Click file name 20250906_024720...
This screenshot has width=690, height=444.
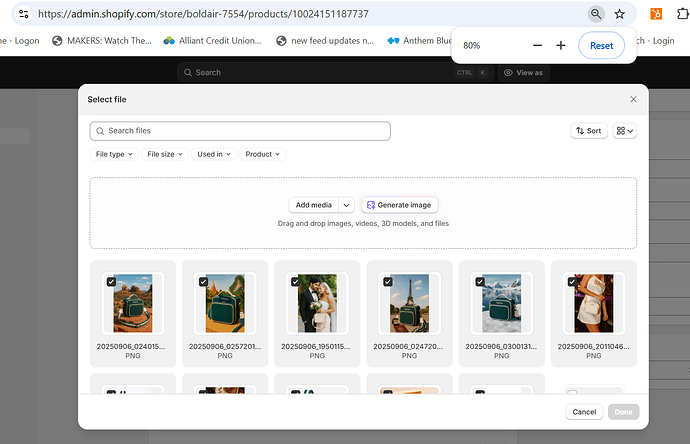[408, 347]
